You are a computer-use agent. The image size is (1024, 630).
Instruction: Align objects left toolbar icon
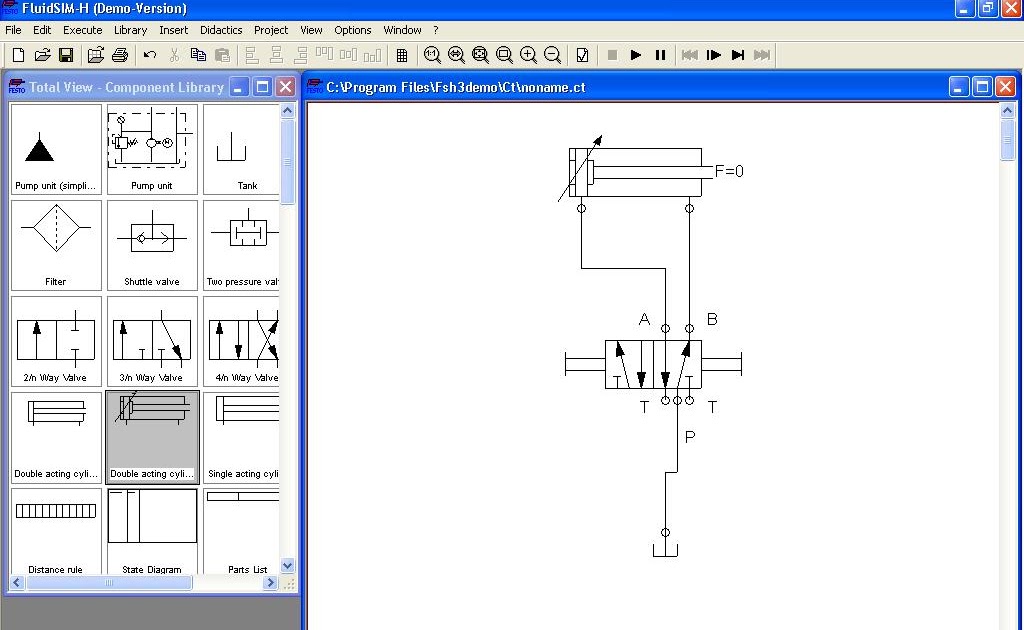point(251,55)
